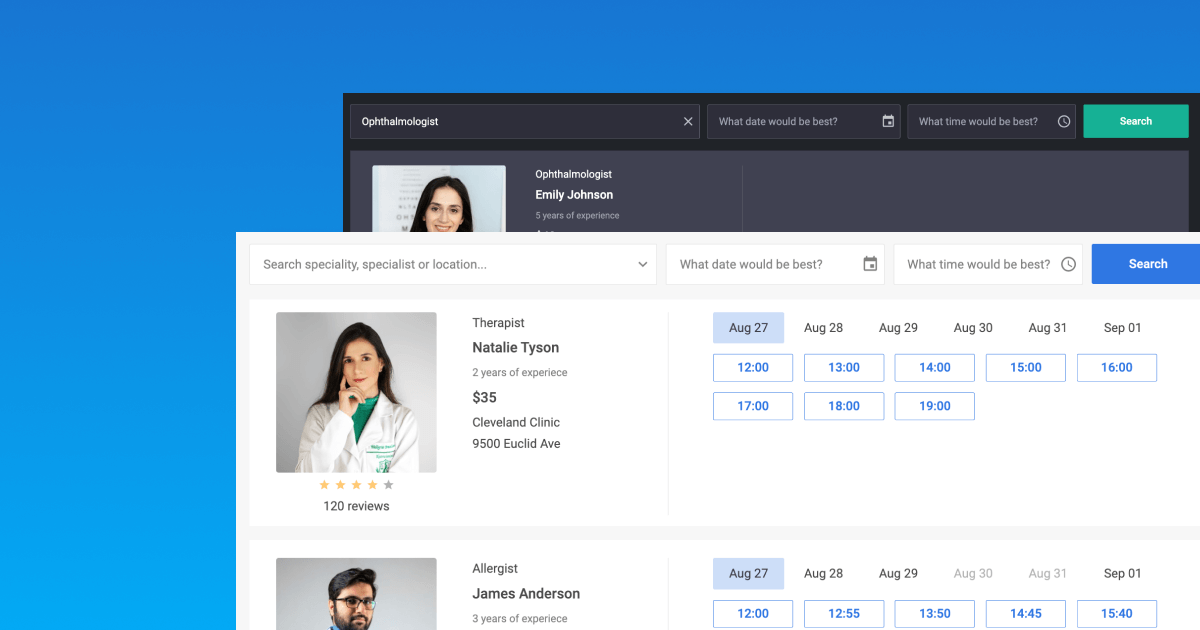Click the clock icon in the dark time field
The image size is (1200, 630).
tap(1062, 121)
